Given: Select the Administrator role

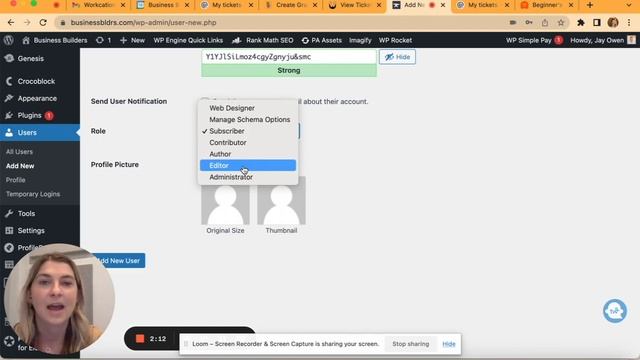Looking at the screenshot, I should 248,177.
